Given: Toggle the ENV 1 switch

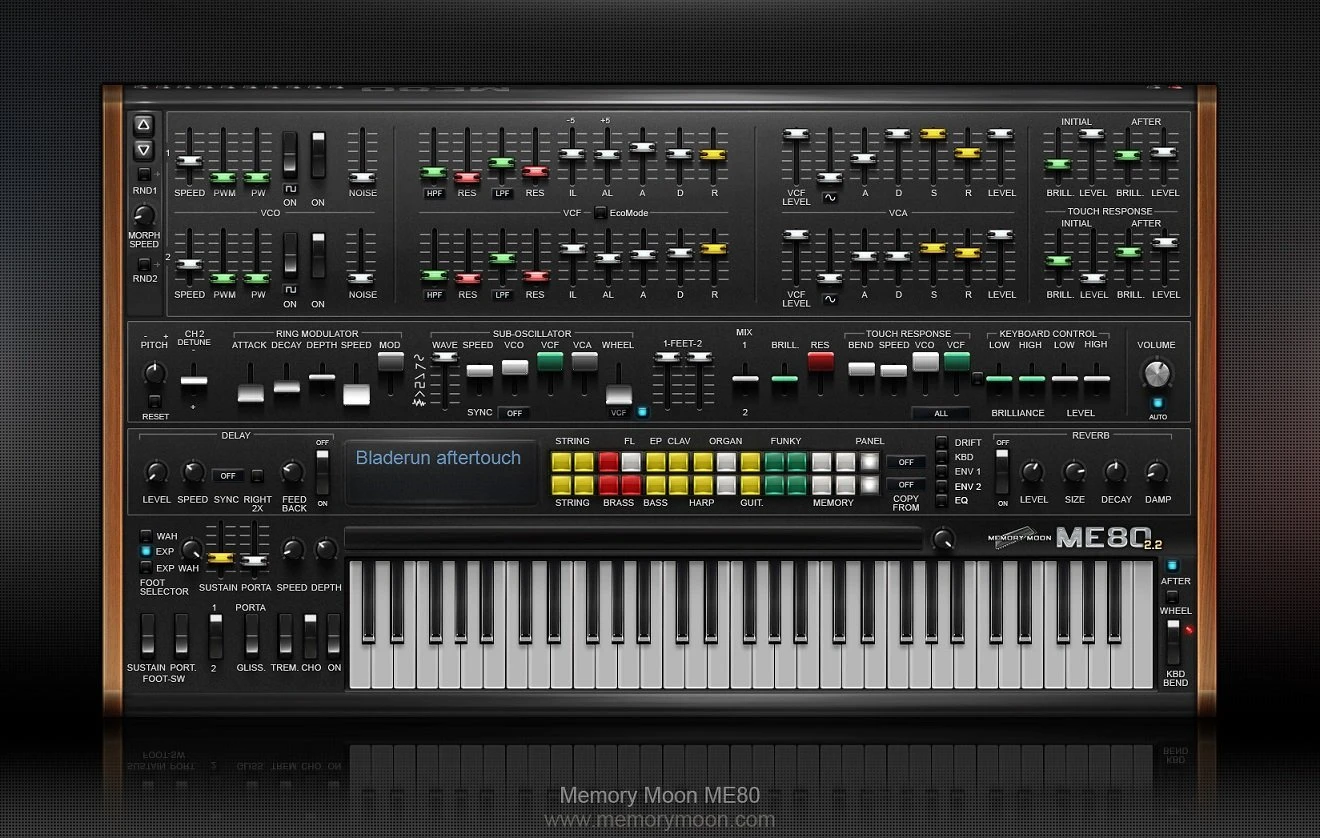Looking at the screenshot, I should (941, 471).
